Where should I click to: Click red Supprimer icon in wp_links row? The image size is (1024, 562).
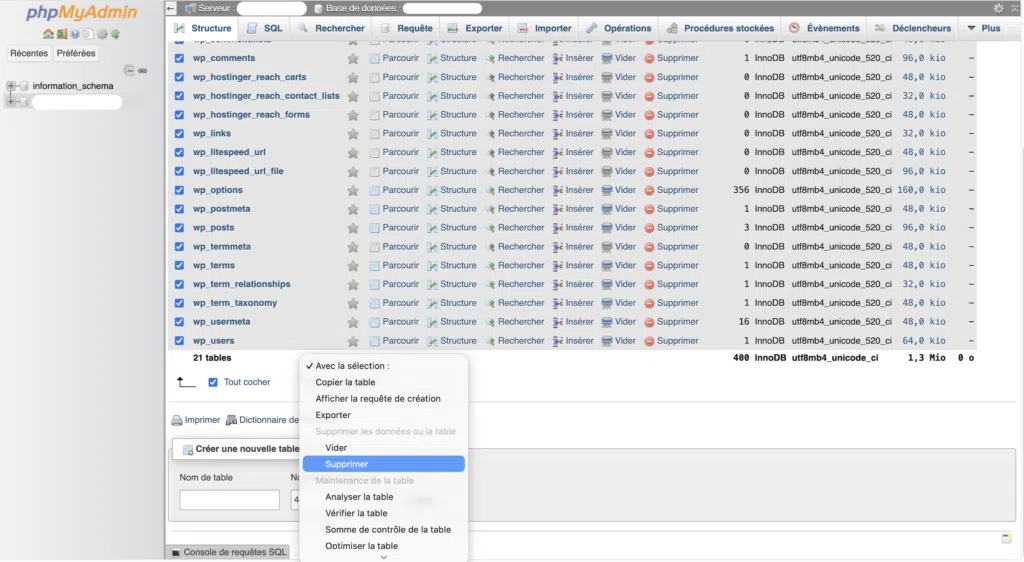click(x=649, y=134)
